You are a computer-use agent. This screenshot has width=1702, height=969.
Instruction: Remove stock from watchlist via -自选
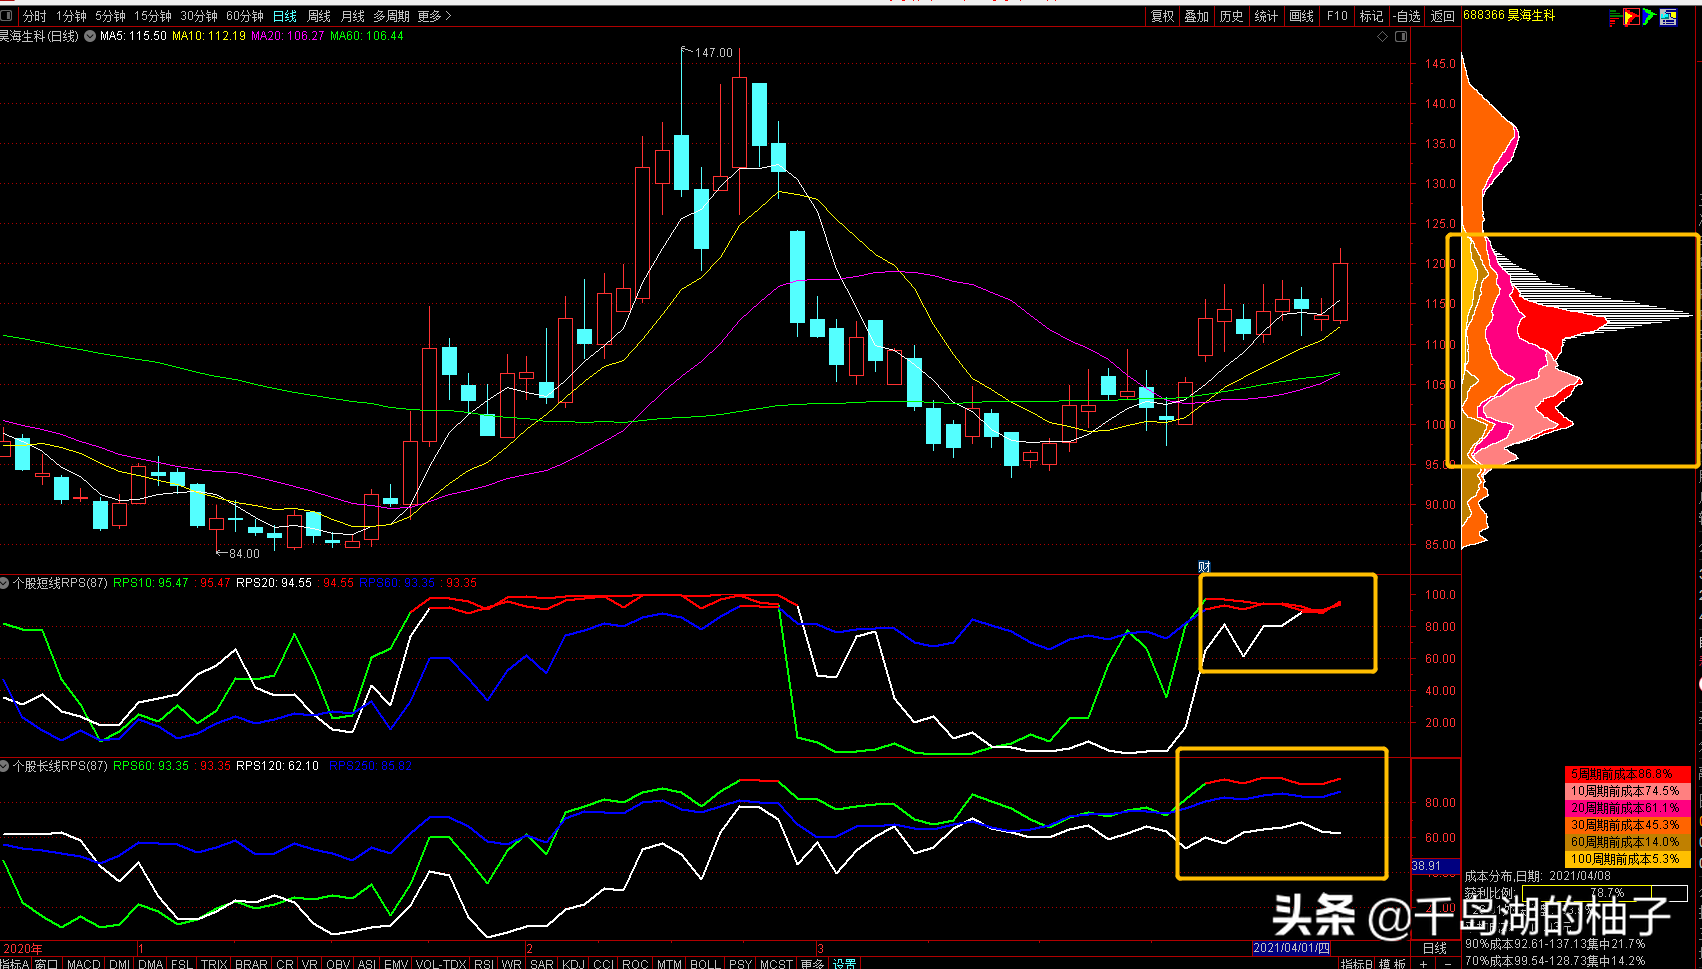(1407, 16)
